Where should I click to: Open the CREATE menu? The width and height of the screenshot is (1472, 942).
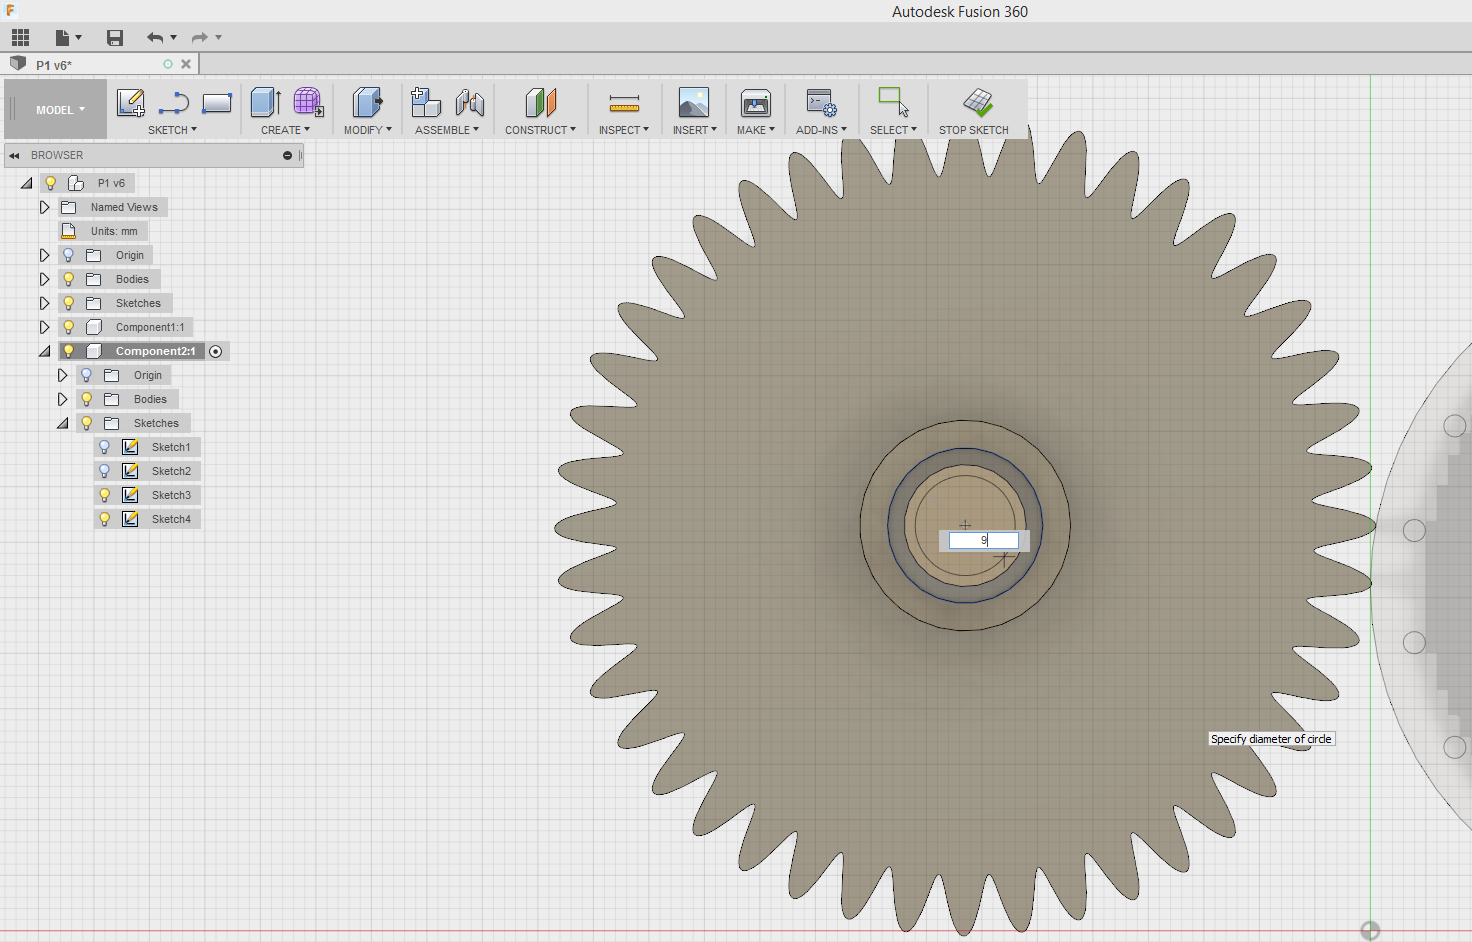[285, 130]
